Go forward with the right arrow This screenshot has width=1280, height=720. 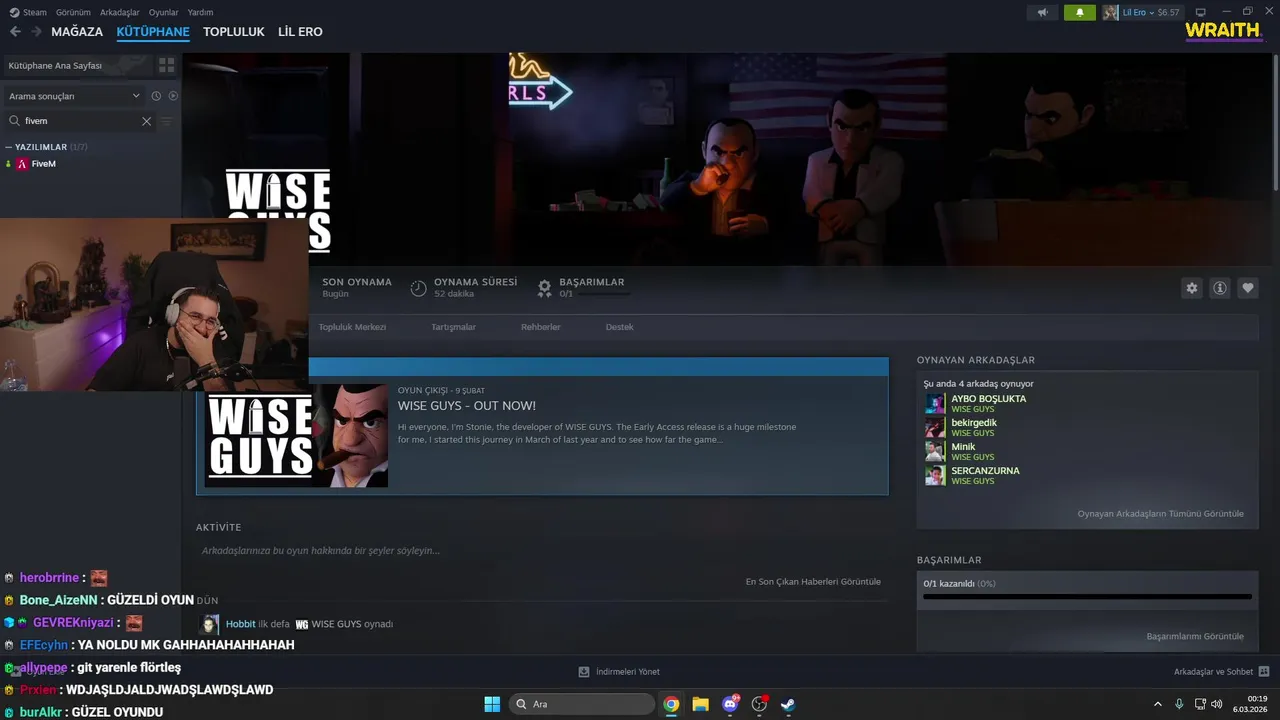(x=37, y=32)
